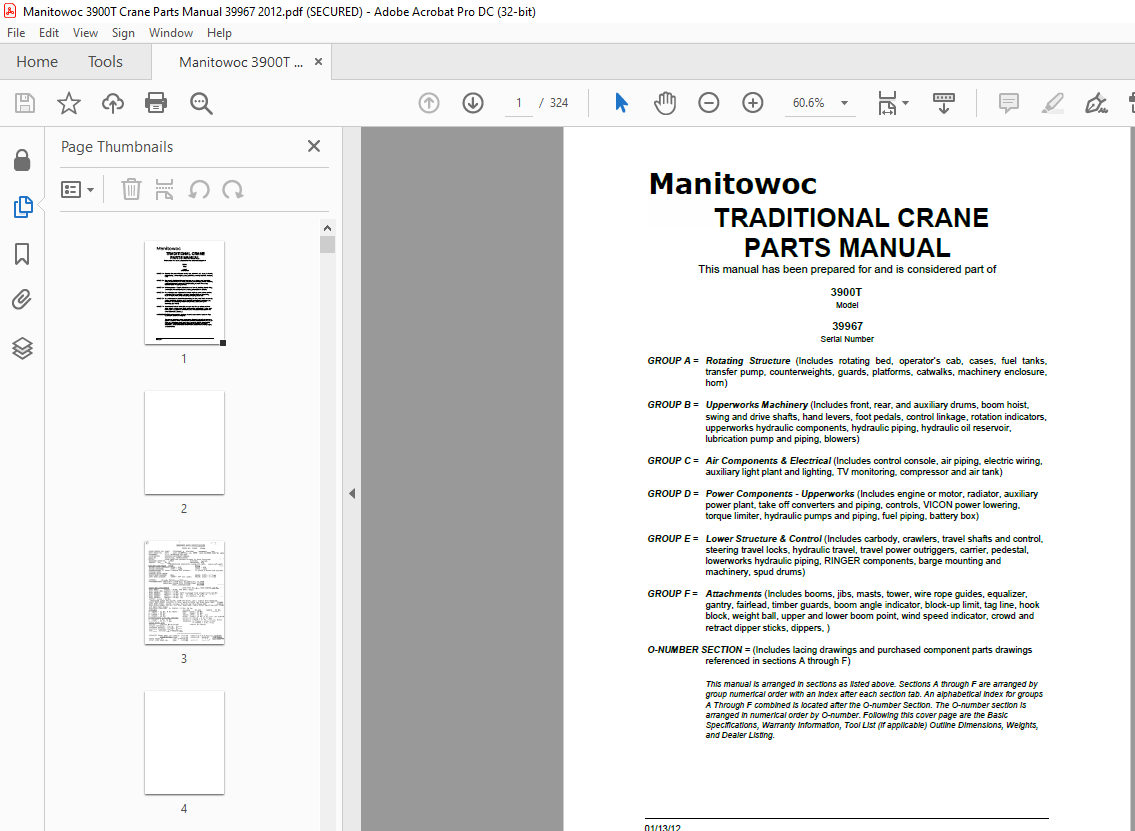Go to previous page arrow
The width and height of the screenshot is (1135, 831).
429,103
